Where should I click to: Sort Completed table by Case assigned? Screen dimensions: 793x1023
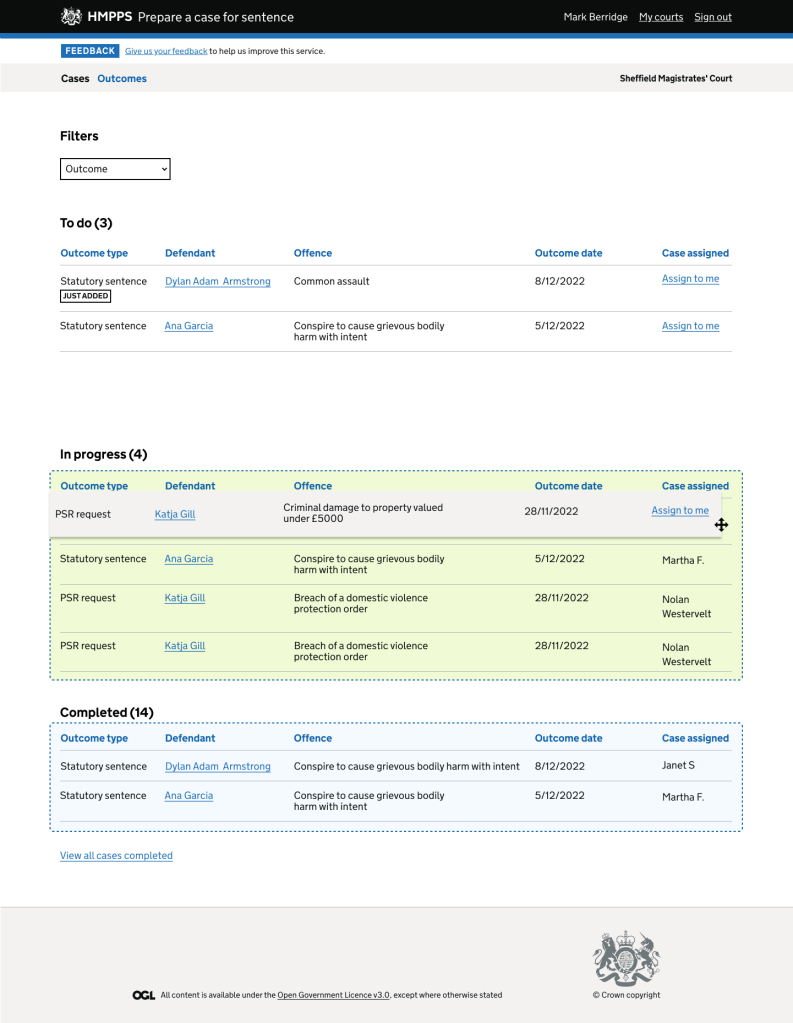point(695,738)
